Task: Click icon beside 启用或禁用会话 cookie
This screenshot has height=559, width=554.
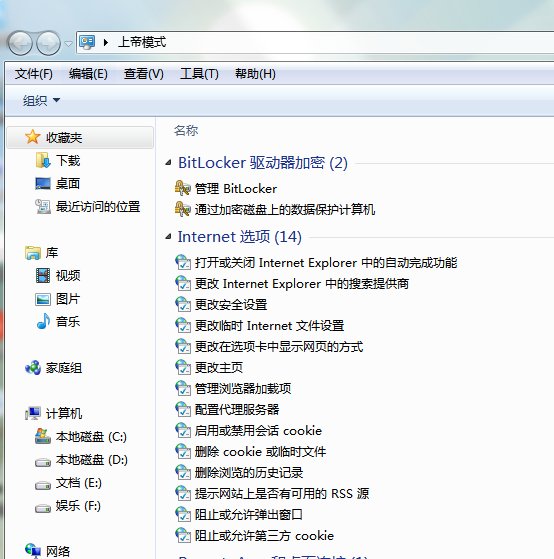Action: pyautogui.click(x=183, y=430)
